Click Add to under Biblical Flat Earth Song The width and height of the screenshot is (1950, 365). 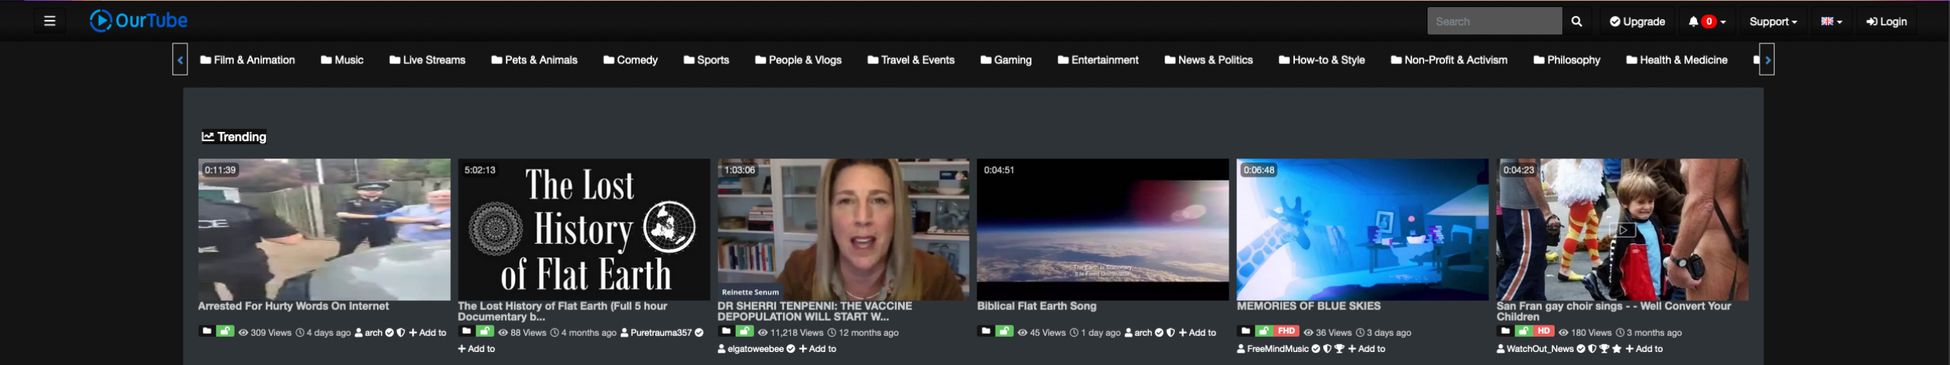(x=1197, y=332)
